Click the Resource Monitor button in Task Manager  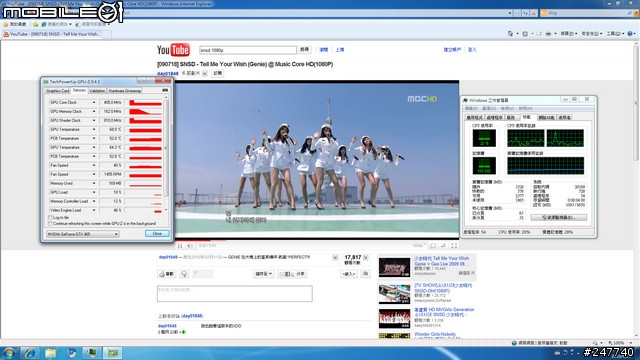point(559,218)
